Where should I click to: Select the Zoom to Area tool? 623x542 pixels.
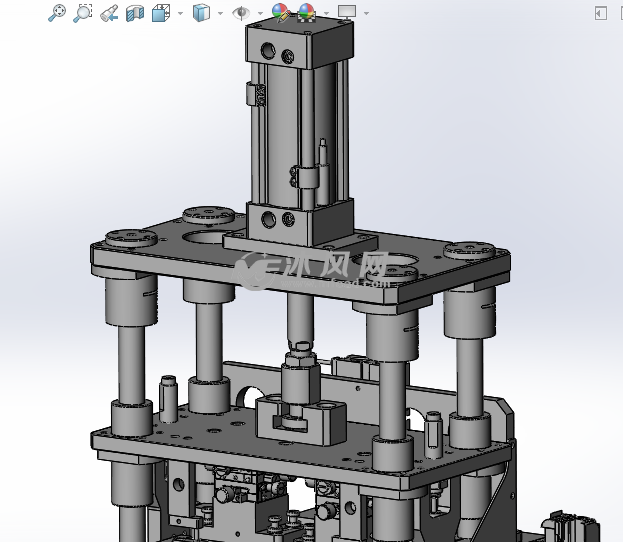pos(83,13)
